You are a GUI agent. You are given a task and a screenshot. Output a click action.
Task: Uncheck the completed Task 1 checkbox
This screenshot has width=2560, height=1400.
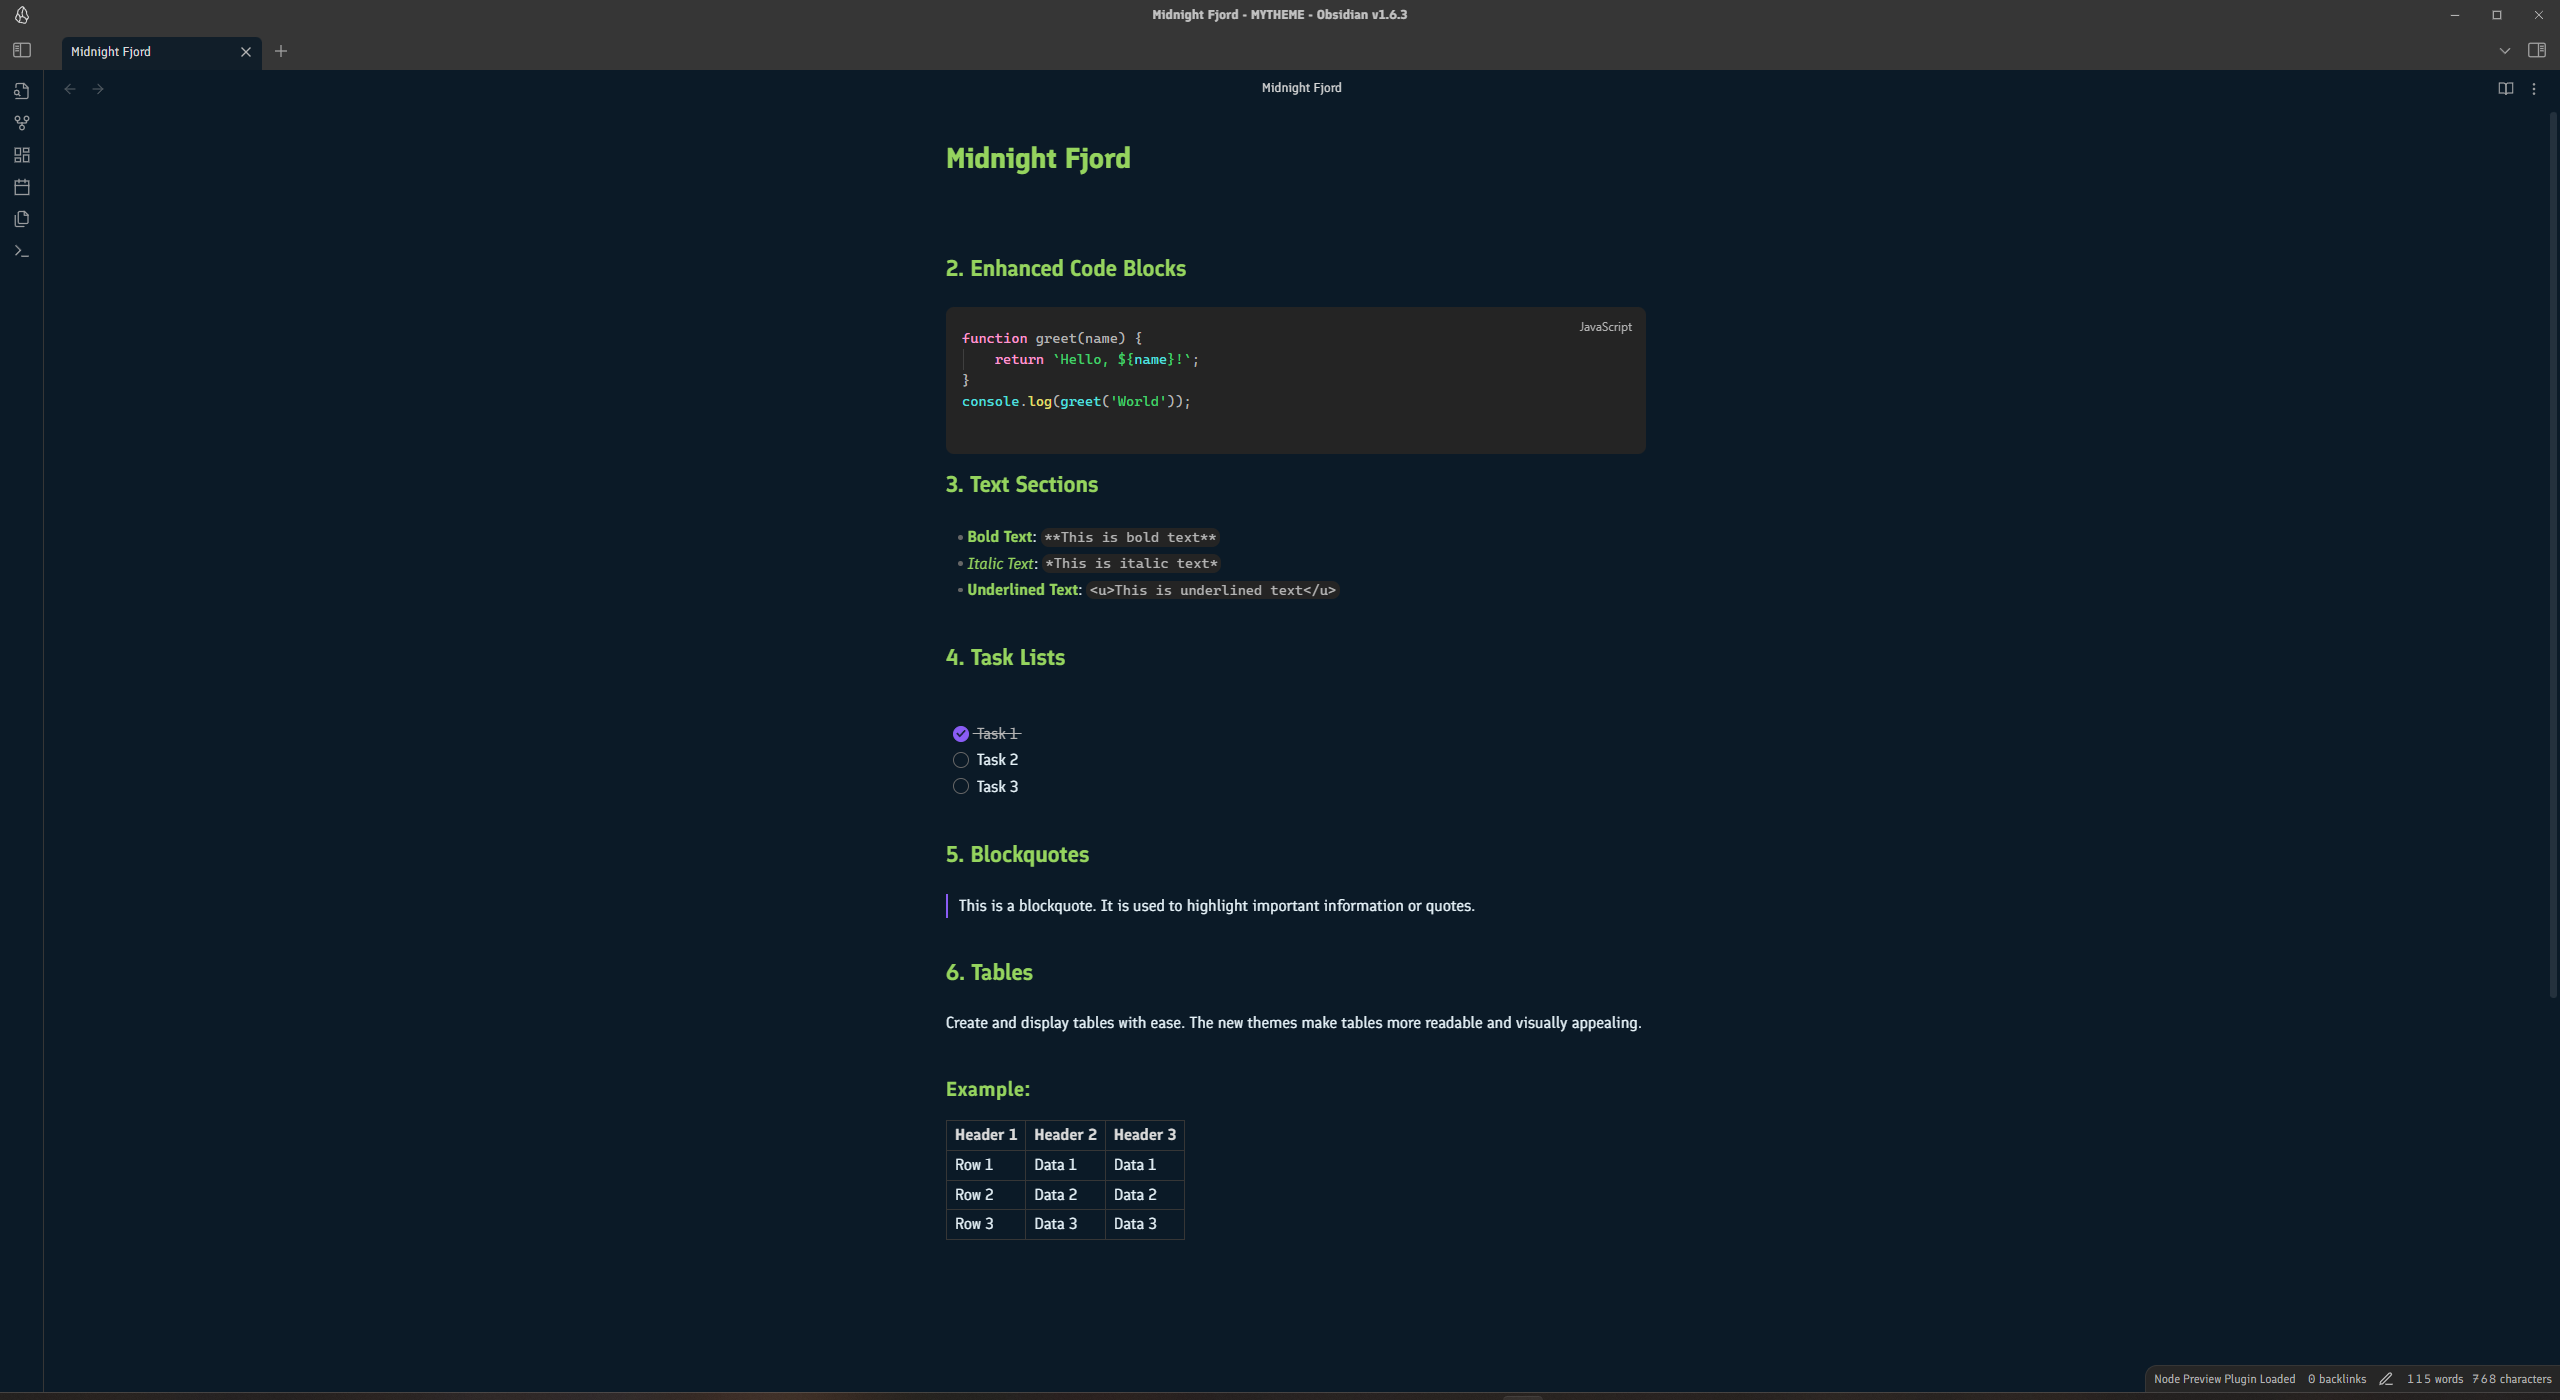click(x=960, y=734)
